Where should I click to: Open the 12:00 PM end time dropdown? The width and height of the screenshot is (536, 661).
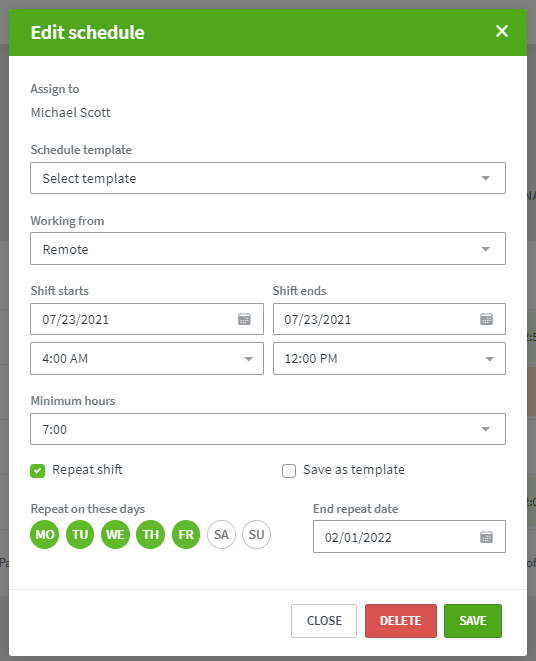tap(389, 359)
